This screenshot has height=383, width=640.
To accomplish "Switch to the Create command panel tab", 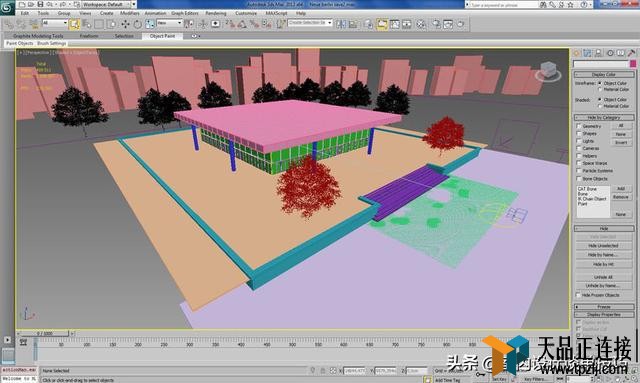I will [x=577, y=53].
